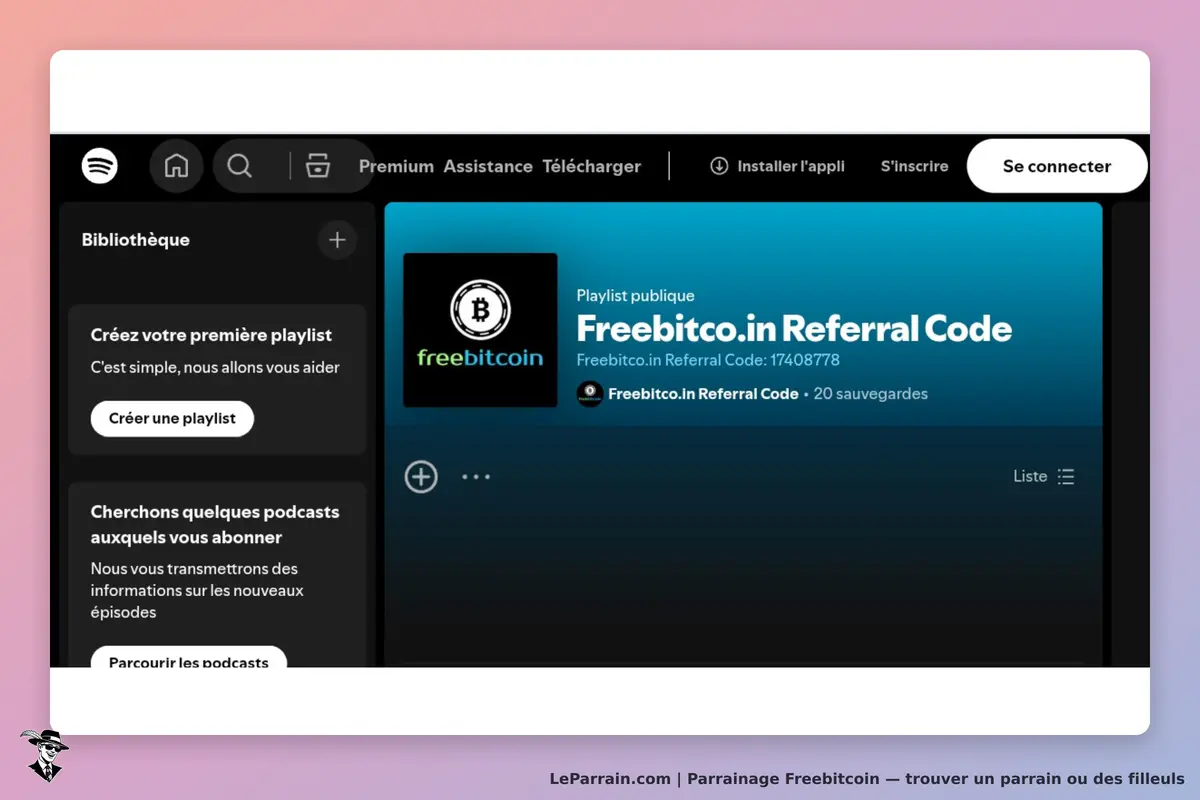Screen dimensions: 1200x800
Task: Open the Liste view dropdown
Action: point(1044,477)
